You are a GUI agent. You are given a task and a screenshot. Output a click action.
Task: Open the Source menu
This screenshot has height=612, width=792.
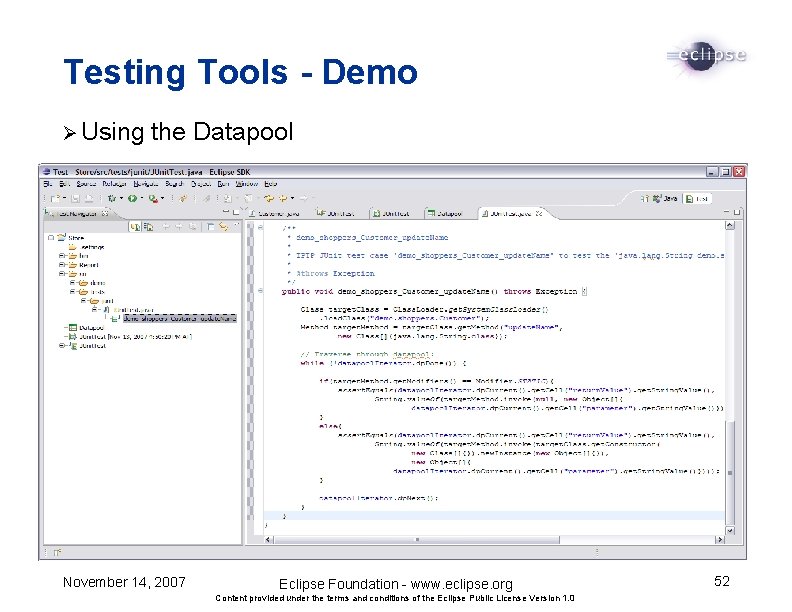86,184
